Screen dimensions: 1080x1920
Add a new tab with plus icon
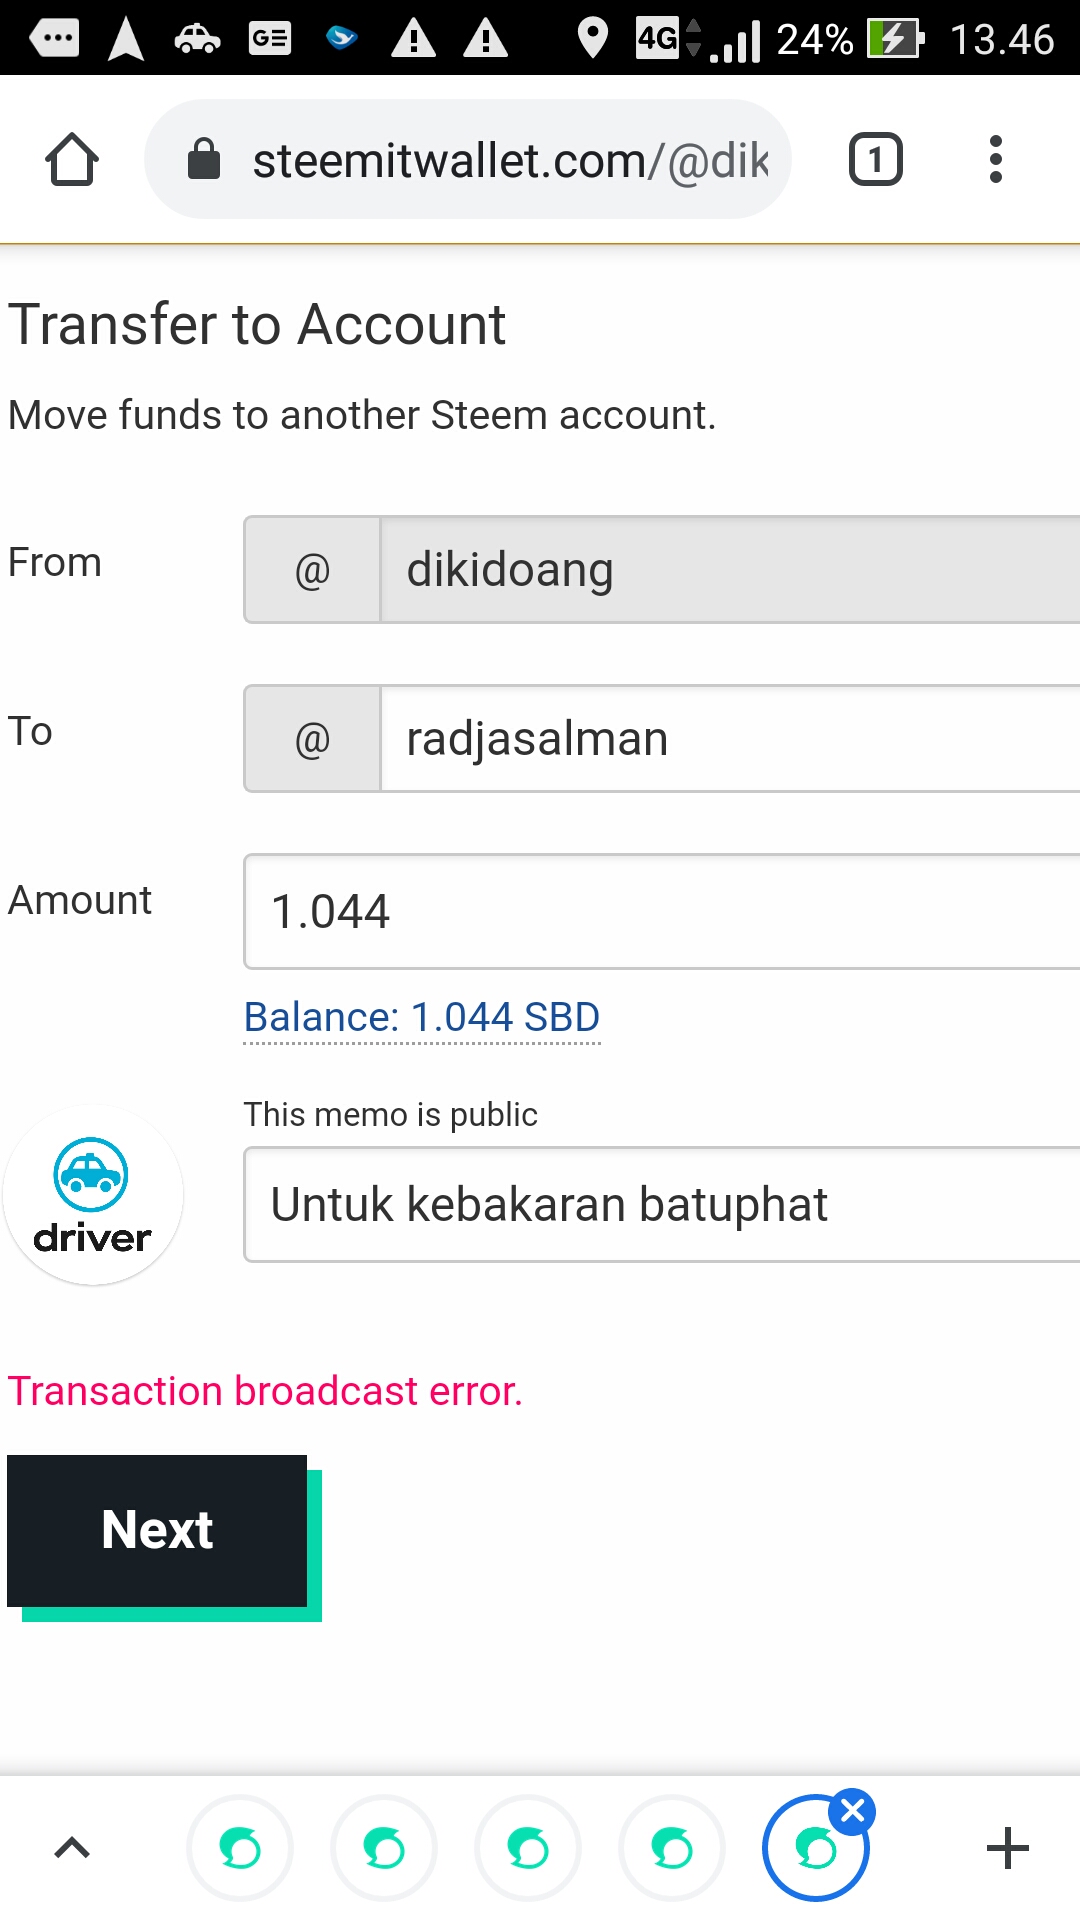point(1007,1848)
